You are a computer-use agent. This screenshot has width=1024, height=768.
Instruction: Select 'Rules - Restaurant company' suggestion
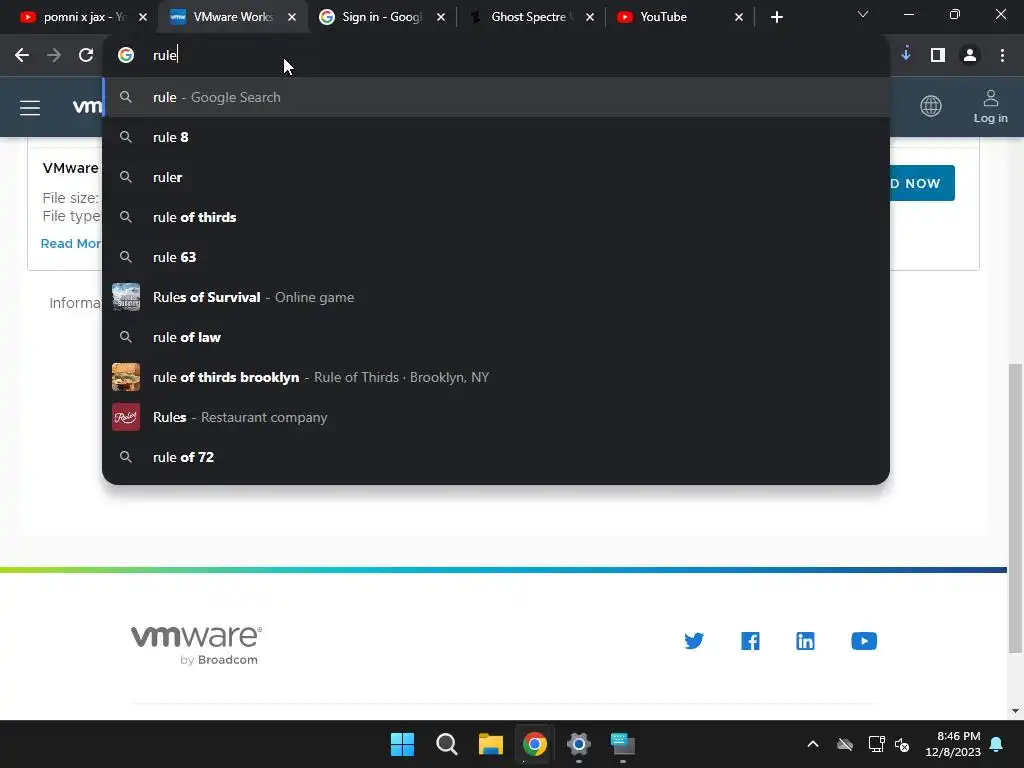coord(496,417)
